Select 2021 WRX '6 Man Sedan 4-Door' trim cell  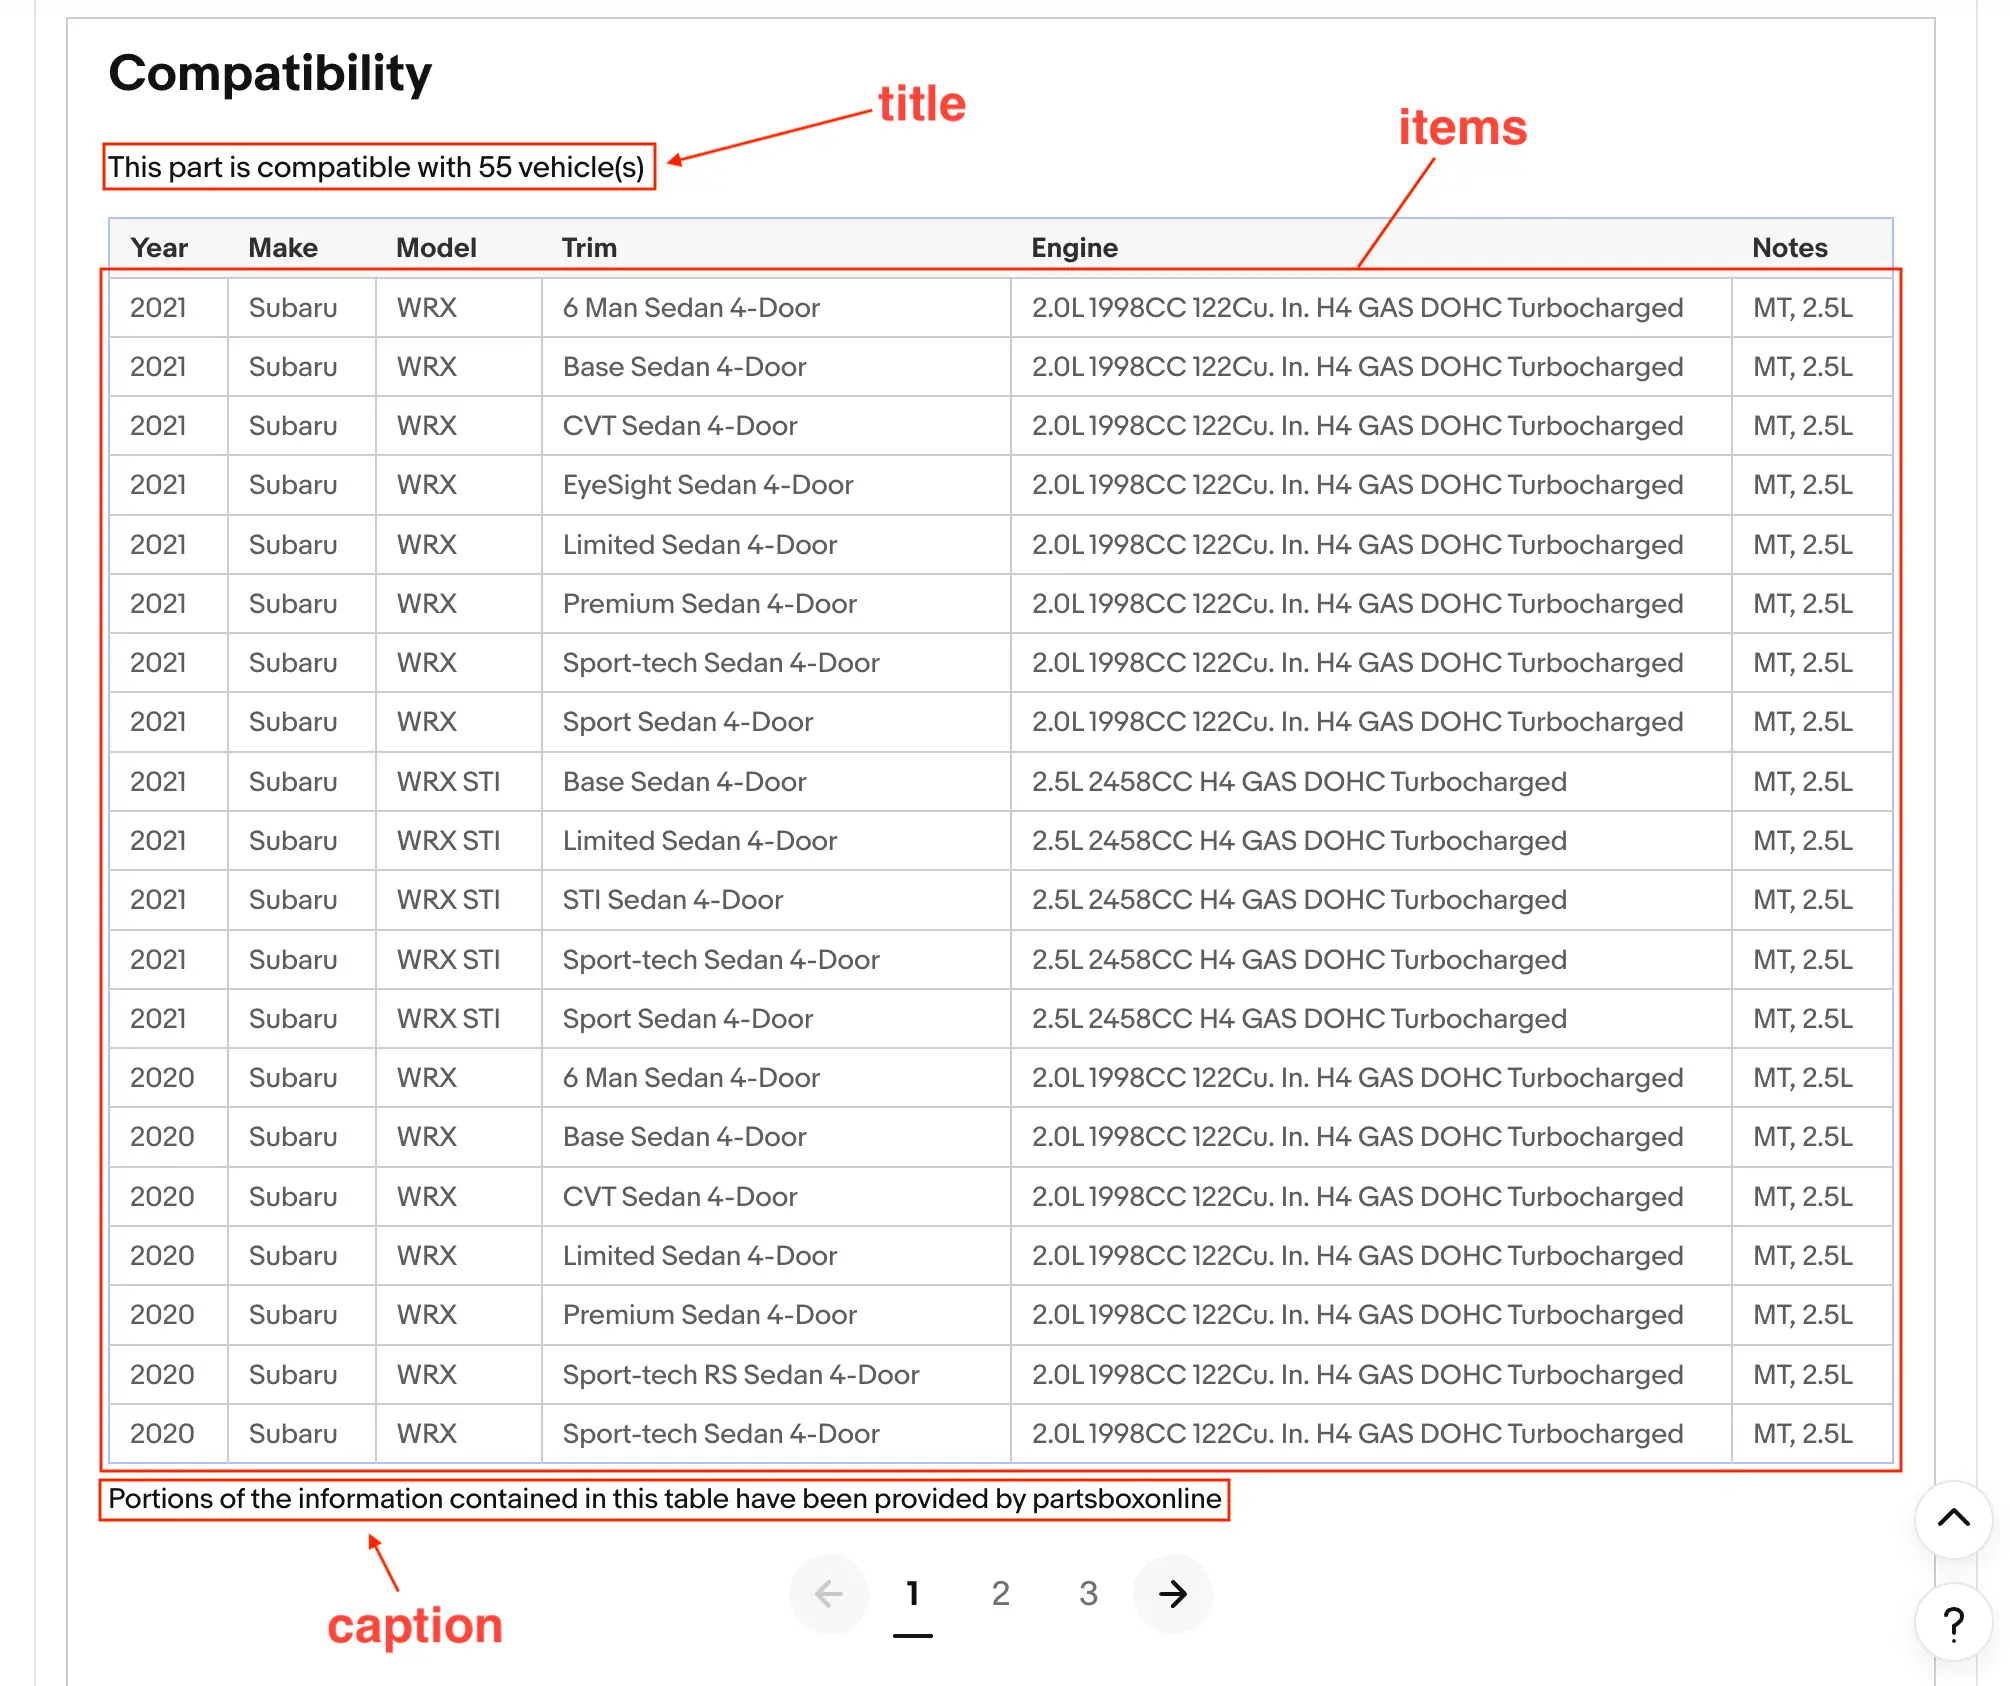[776, 308]
